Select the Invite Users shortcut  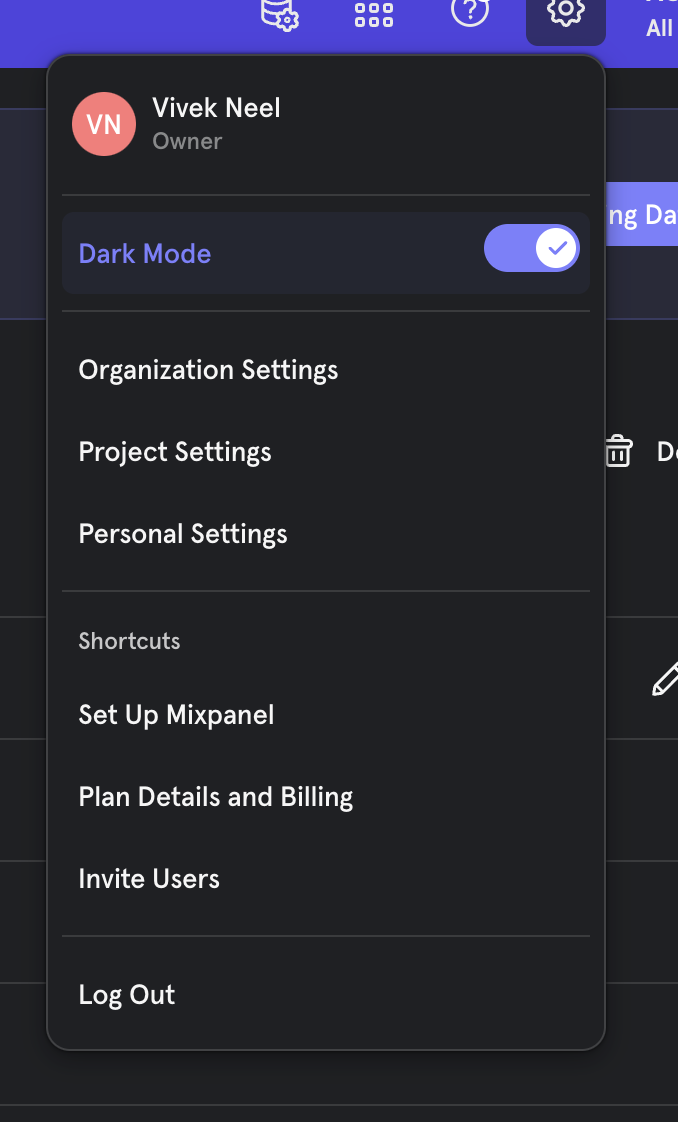coord(149,879)
